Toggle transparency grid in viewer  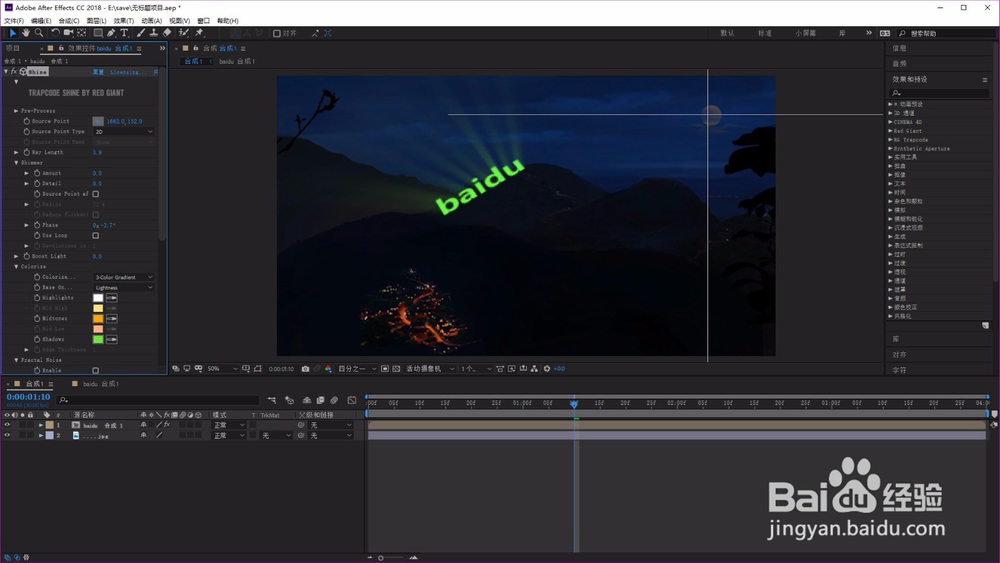point(396,369)
